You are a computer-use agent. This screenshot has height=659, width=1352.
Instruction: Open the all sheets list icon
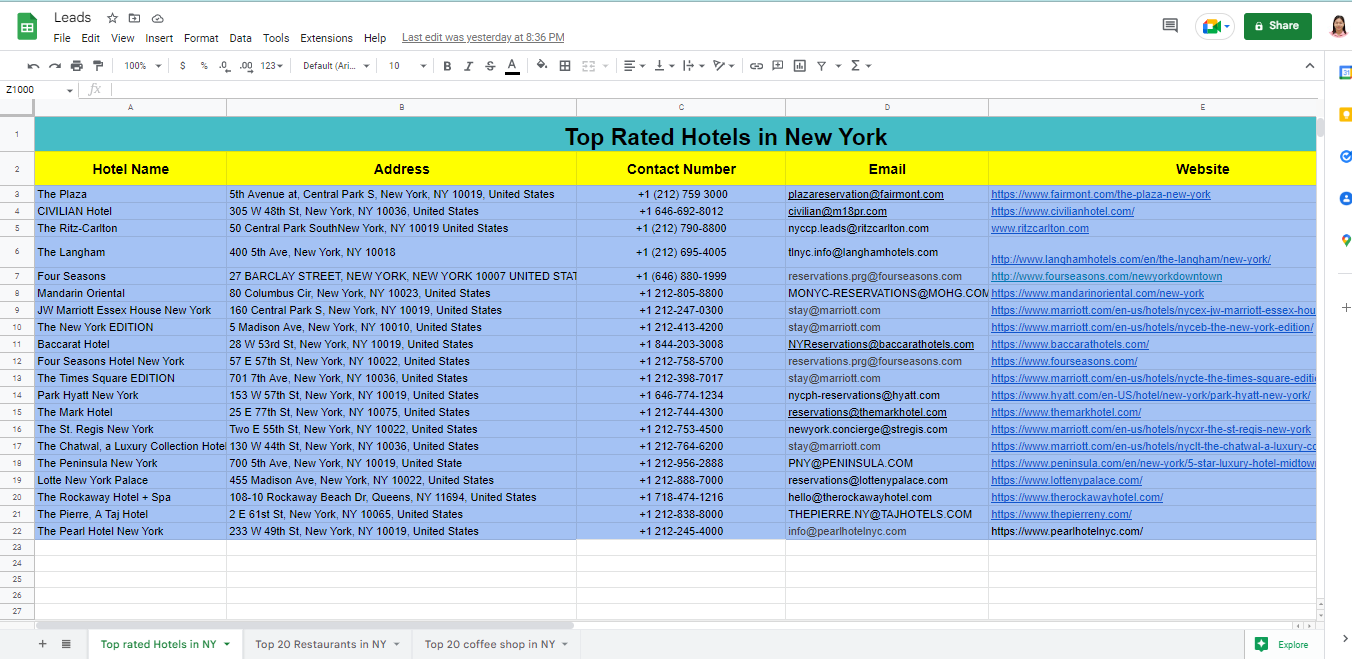click(66, 644)
